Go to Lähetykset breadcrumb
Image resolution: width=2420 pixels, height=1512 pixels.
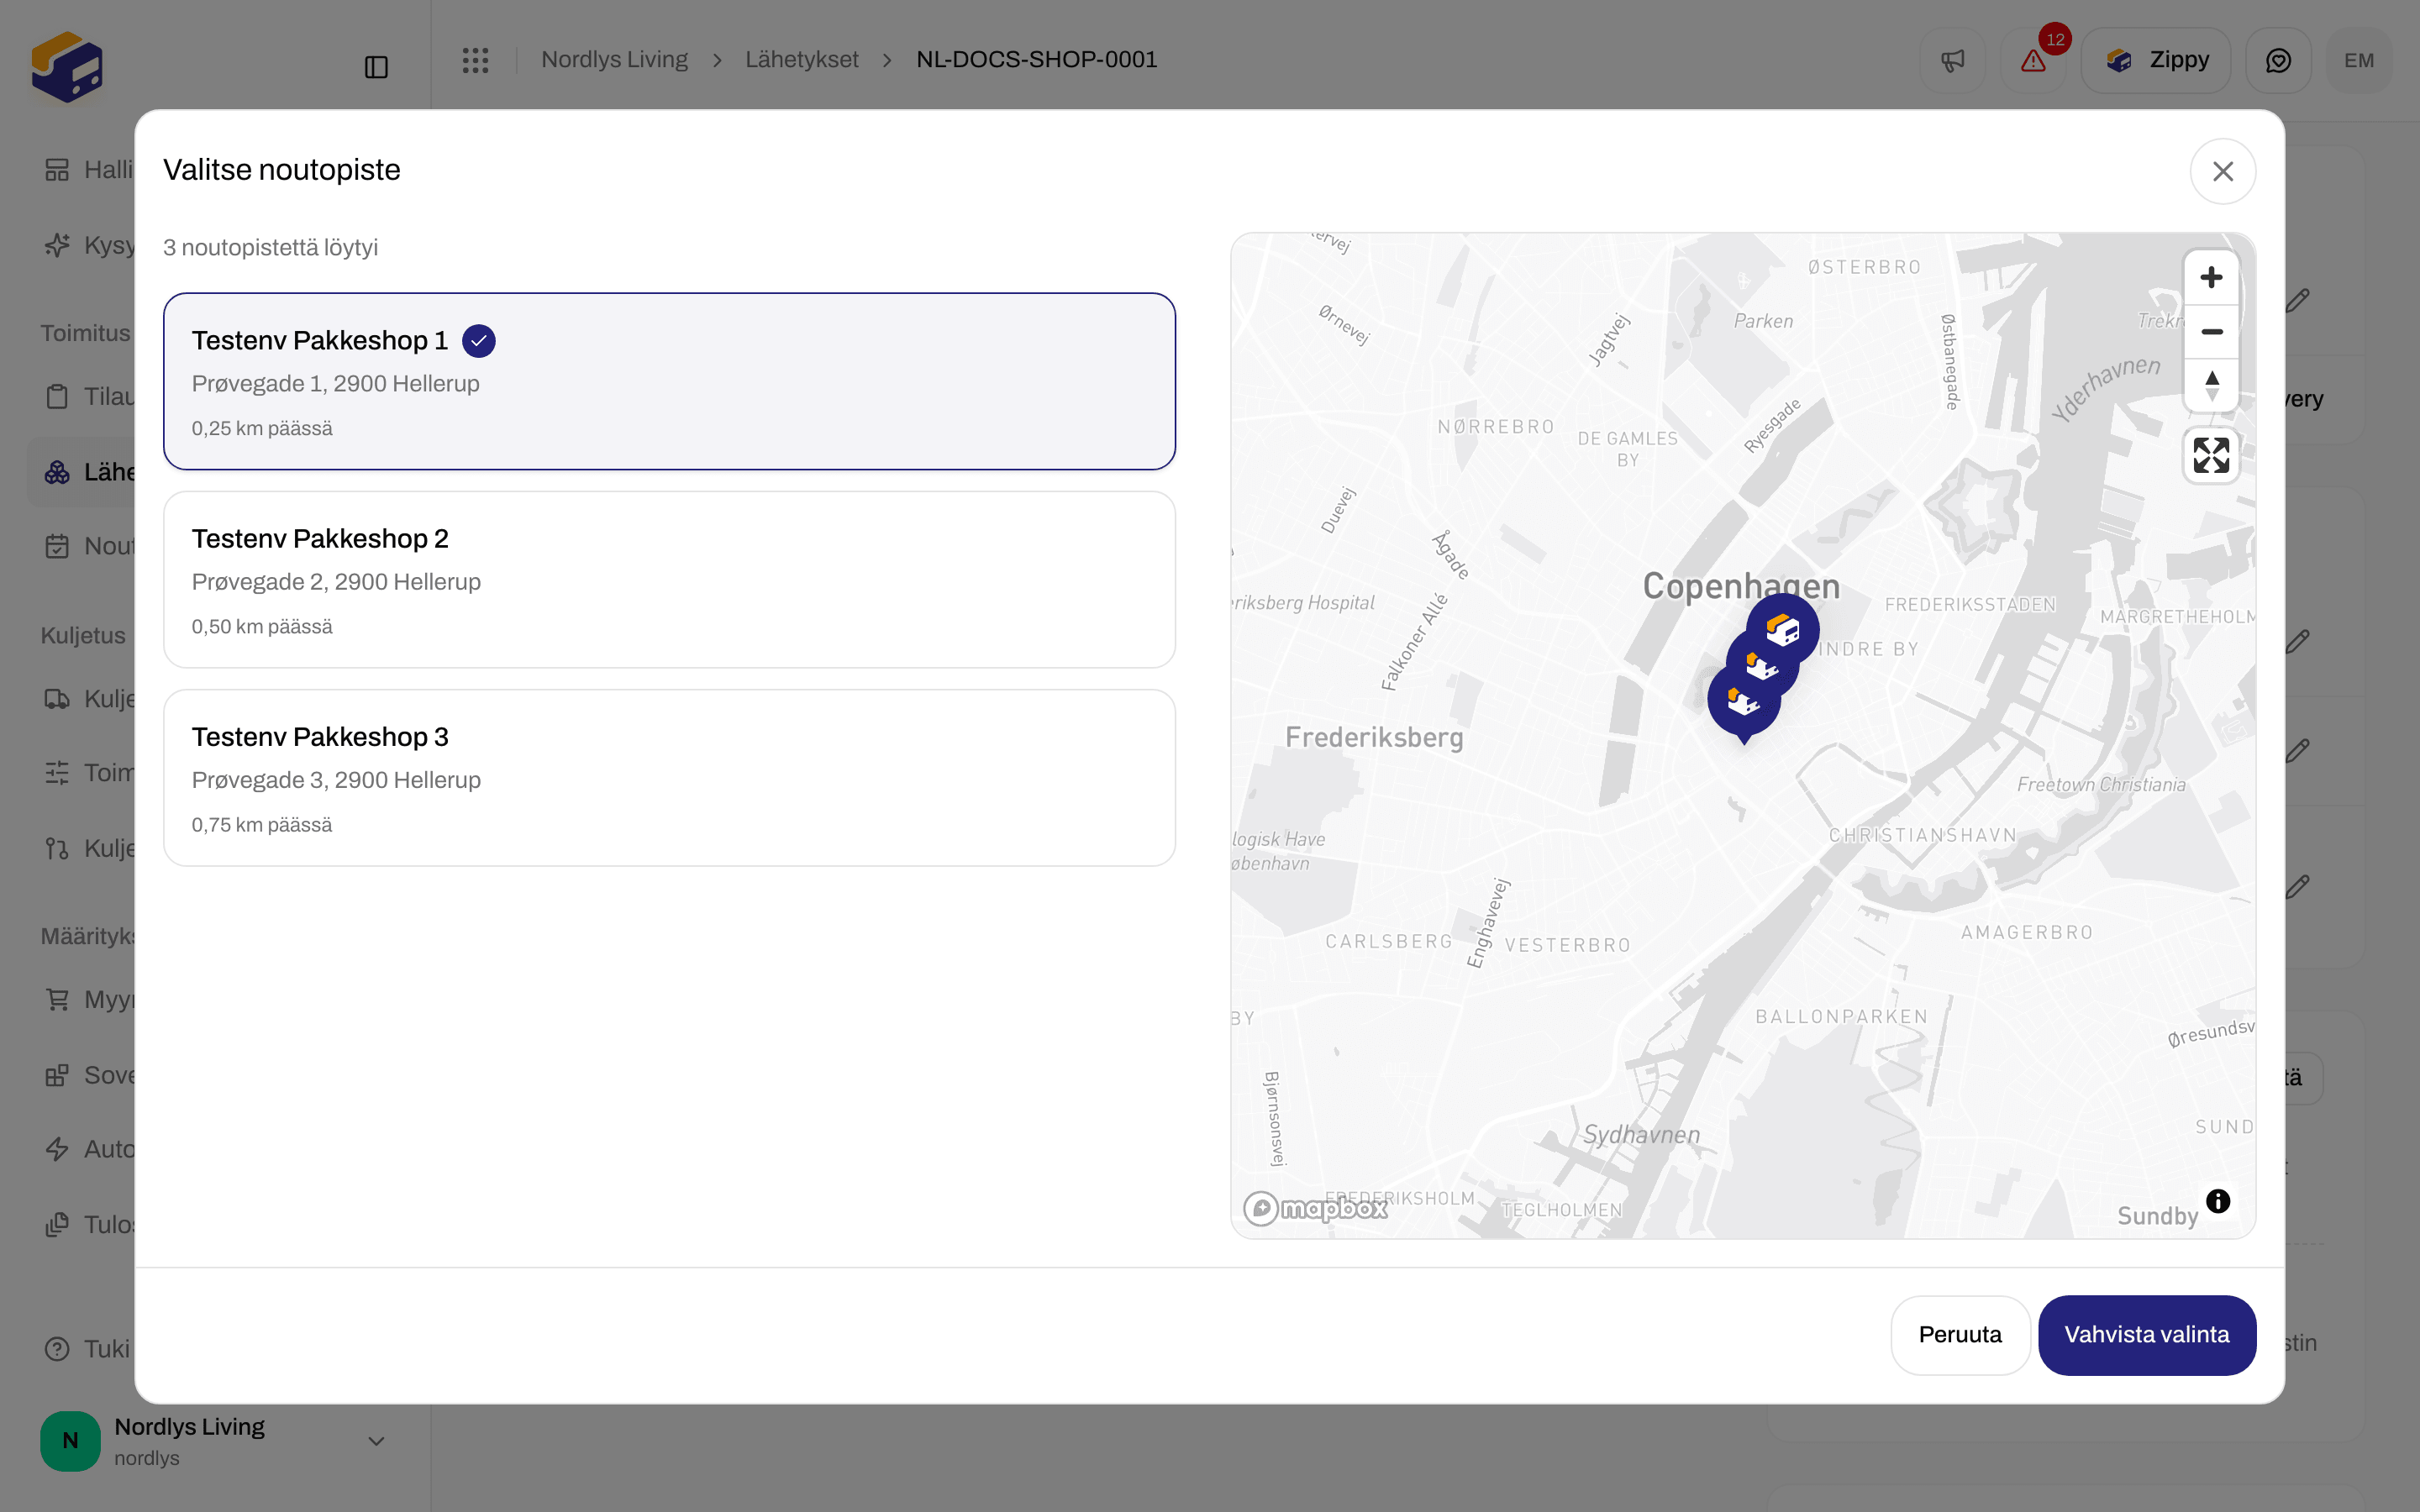pos(801,60)
